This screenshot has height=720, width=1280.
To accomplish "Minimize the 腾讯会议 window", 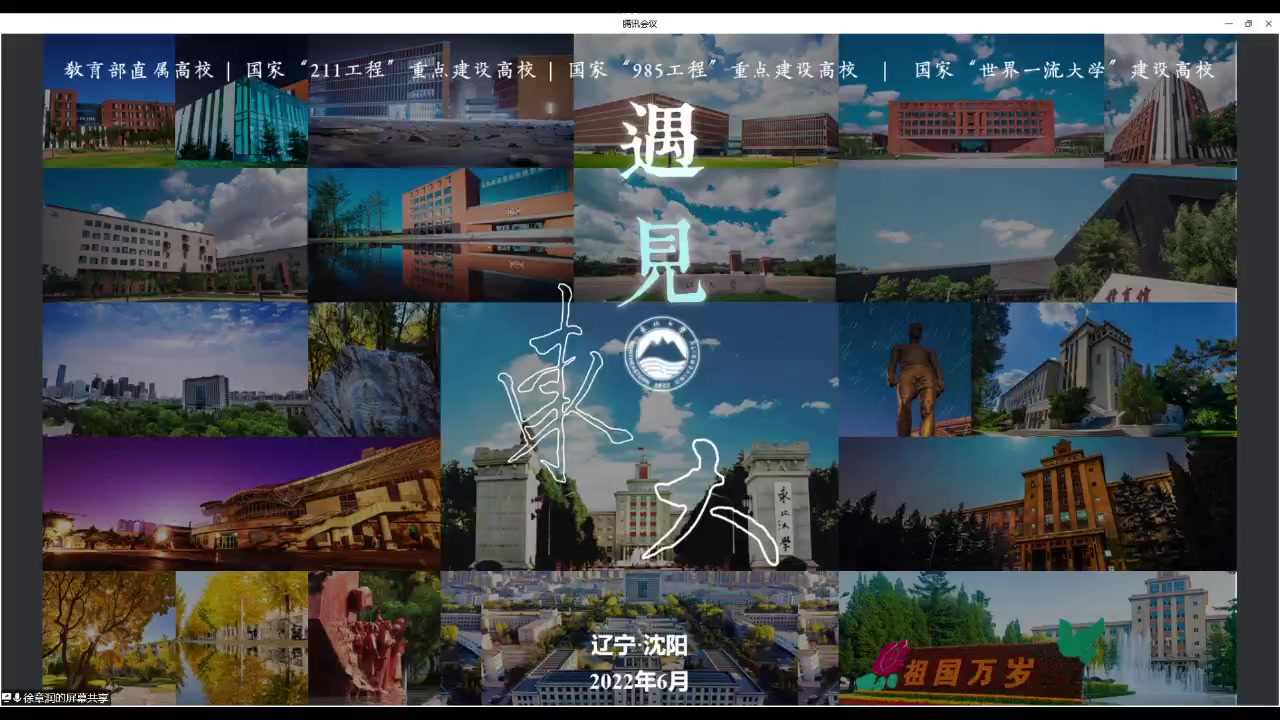I will 1228,23.
